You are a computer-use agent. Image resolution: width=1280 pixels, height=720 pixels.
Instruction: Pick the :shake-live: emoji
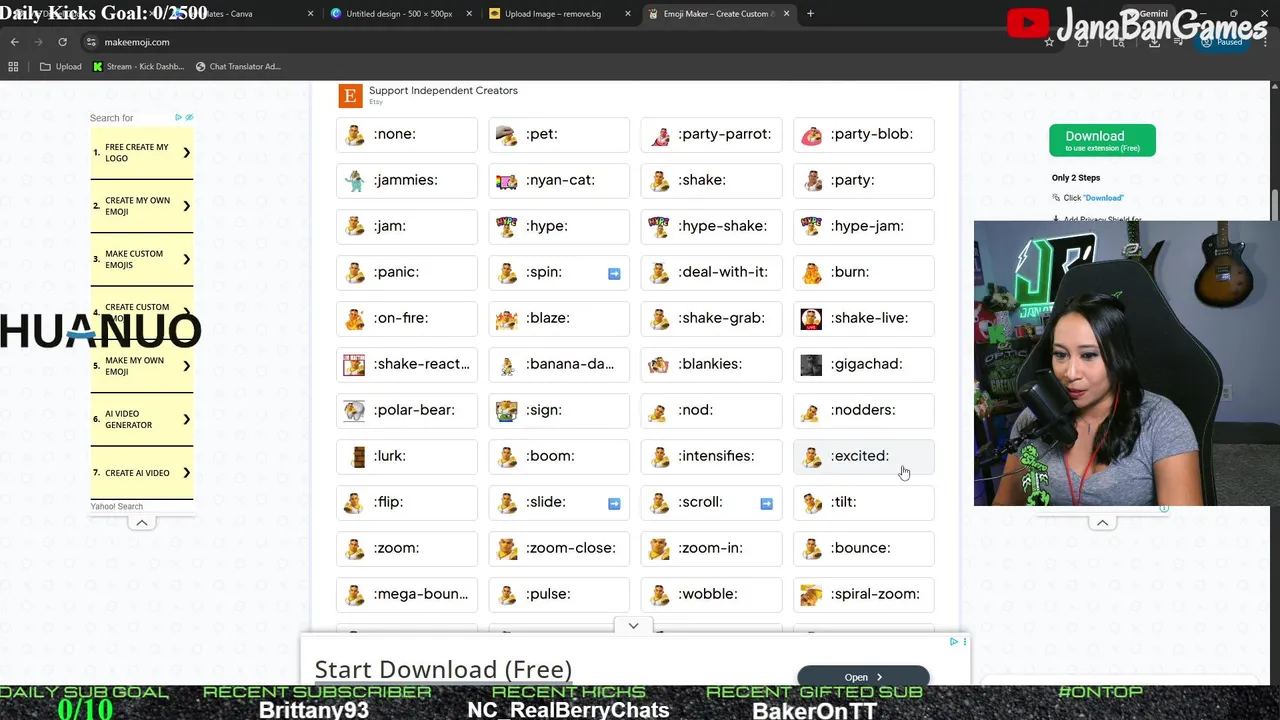tap(864, 318)
